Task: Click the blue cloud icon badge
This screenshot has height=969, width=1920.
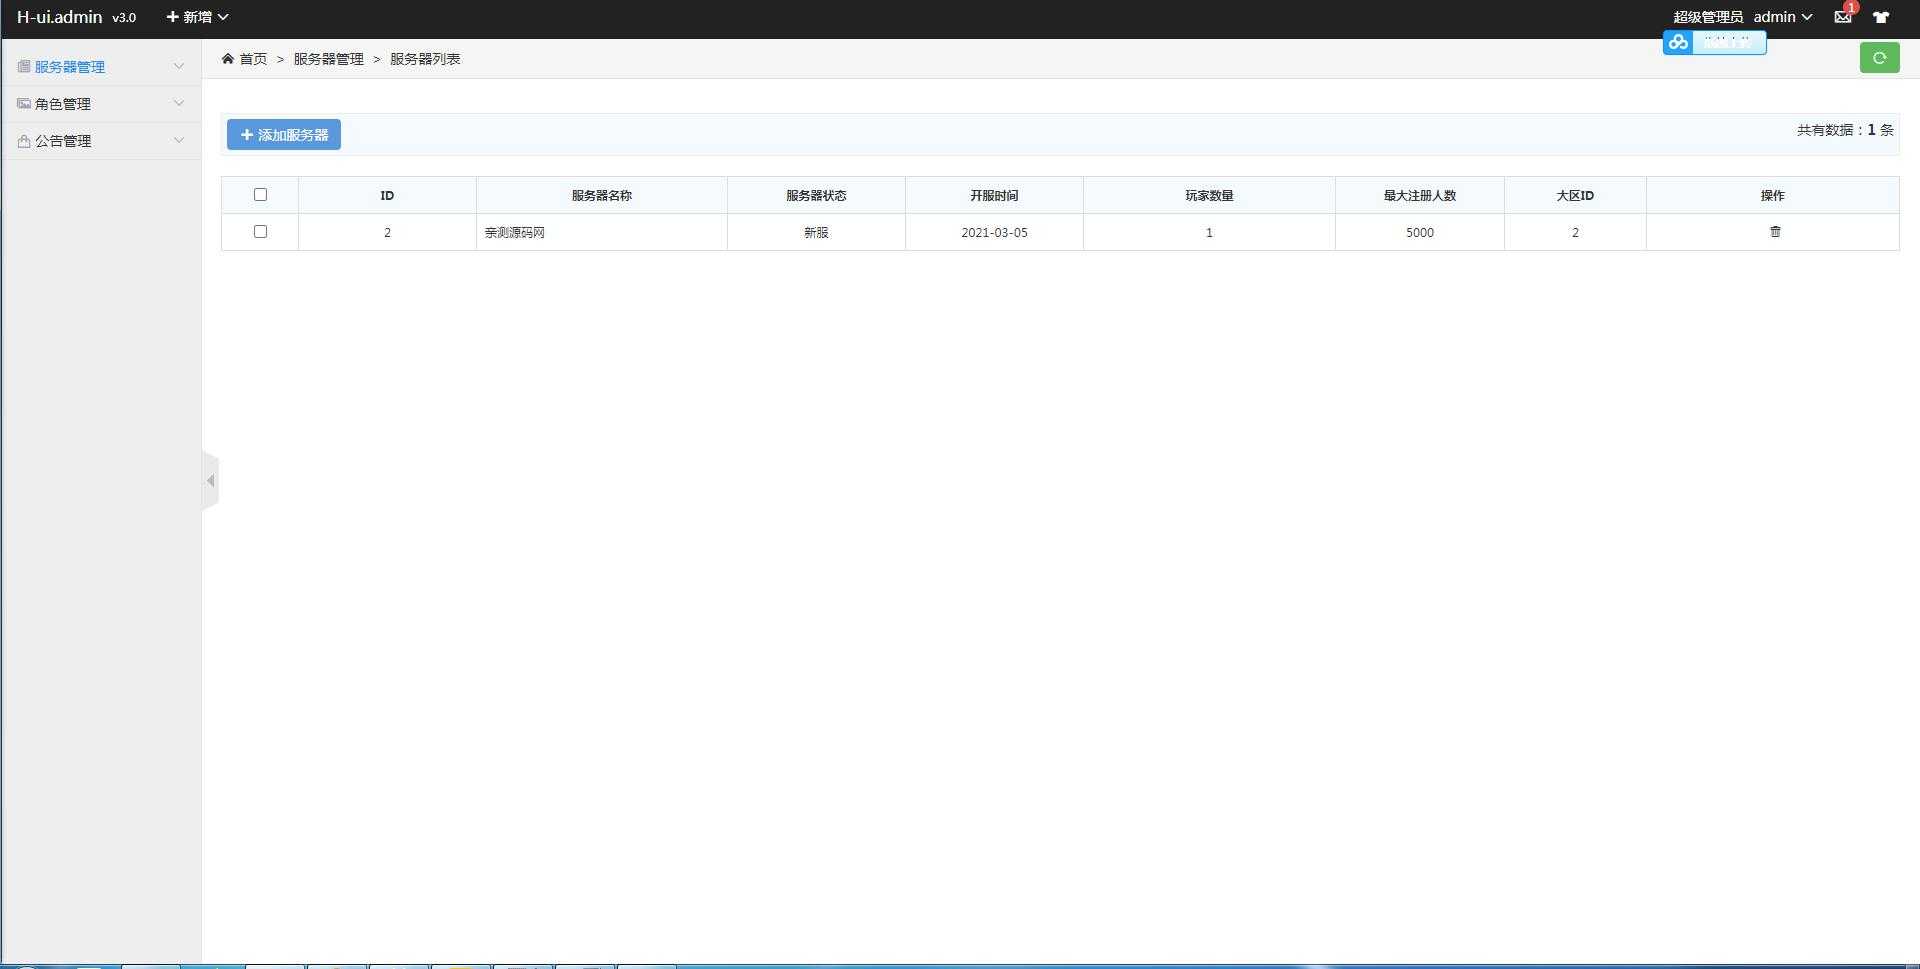Action: 1678,42
